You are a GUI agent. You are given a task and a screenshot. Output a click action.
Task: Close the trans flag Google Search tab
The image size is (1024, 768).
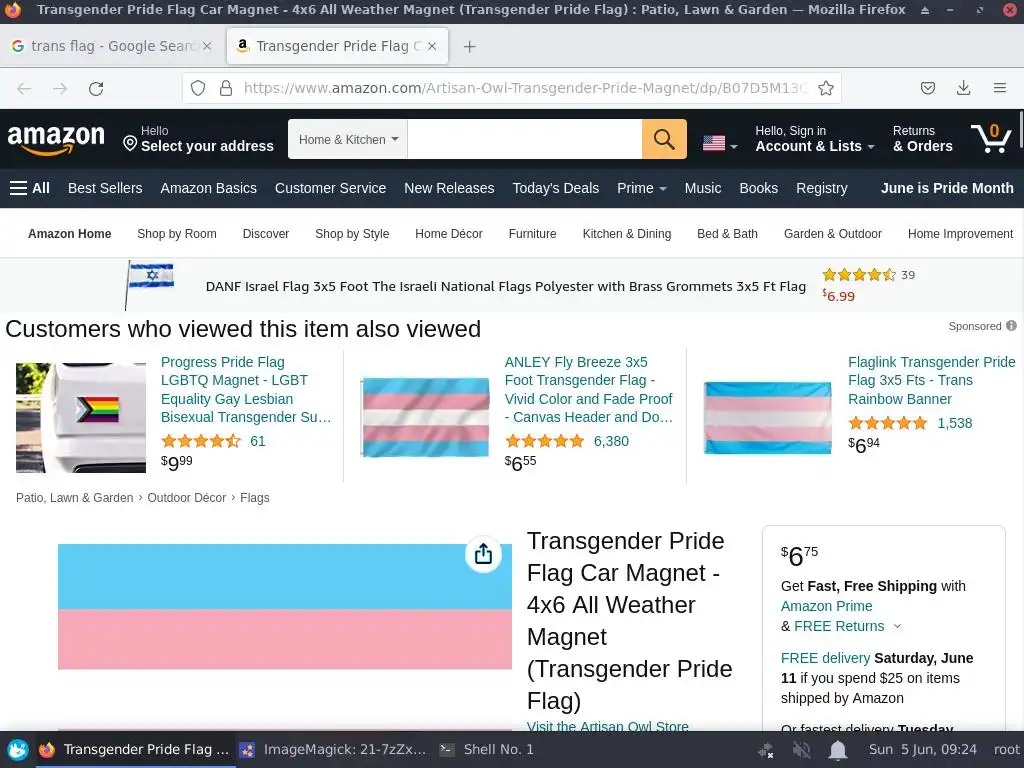tap(207, 46)
